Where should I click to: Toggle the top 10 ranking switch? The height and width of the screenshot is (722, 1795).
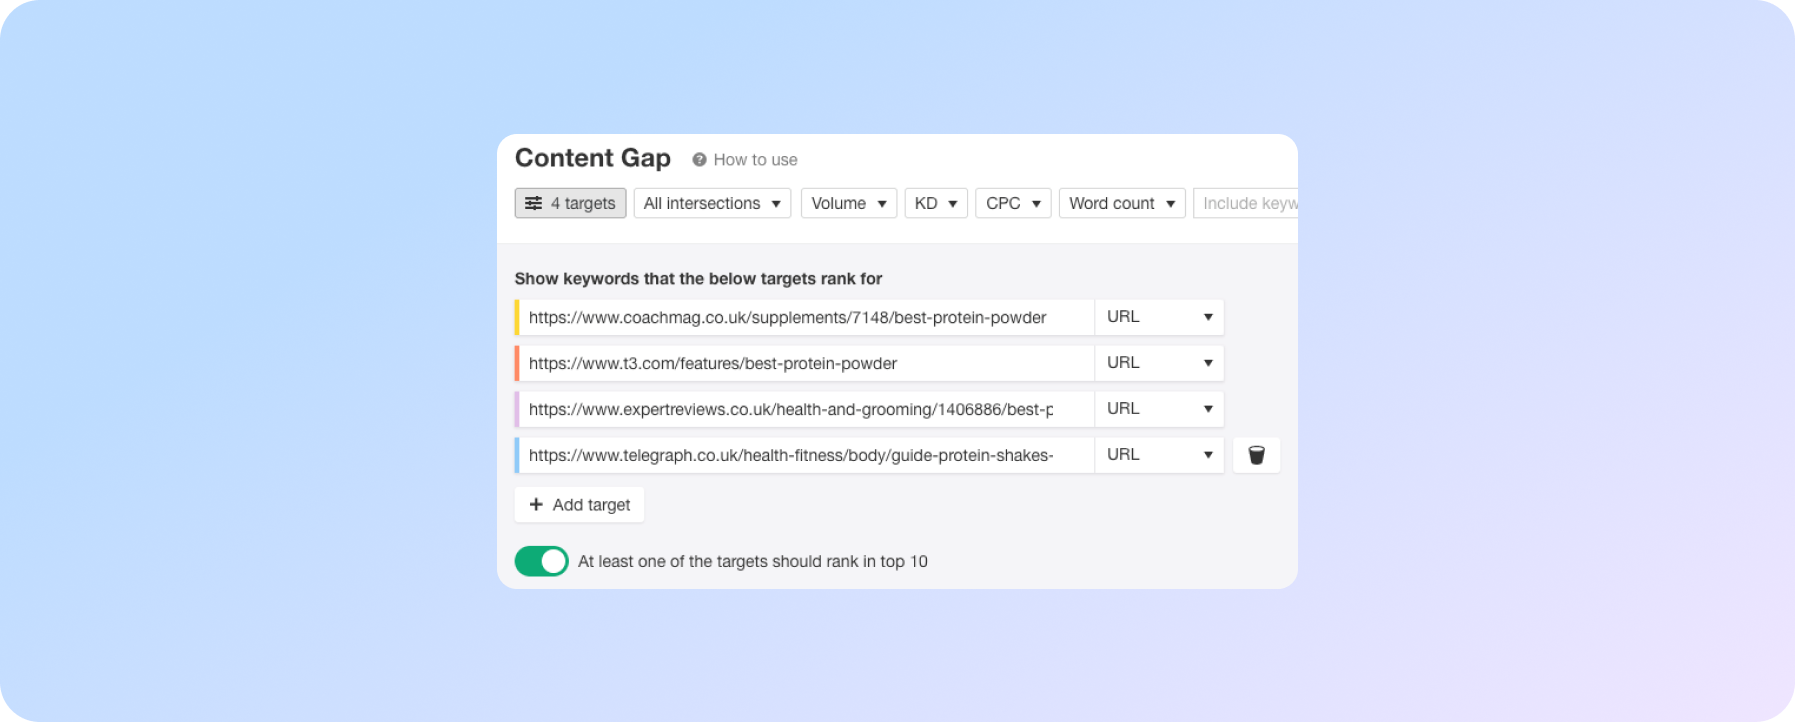[541, 561]
